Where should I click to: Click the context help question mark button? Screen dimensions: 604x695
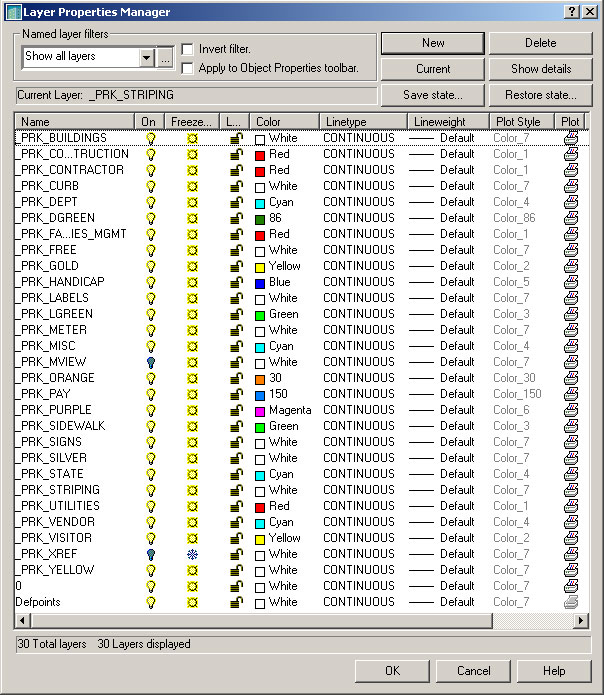(571, 12)
